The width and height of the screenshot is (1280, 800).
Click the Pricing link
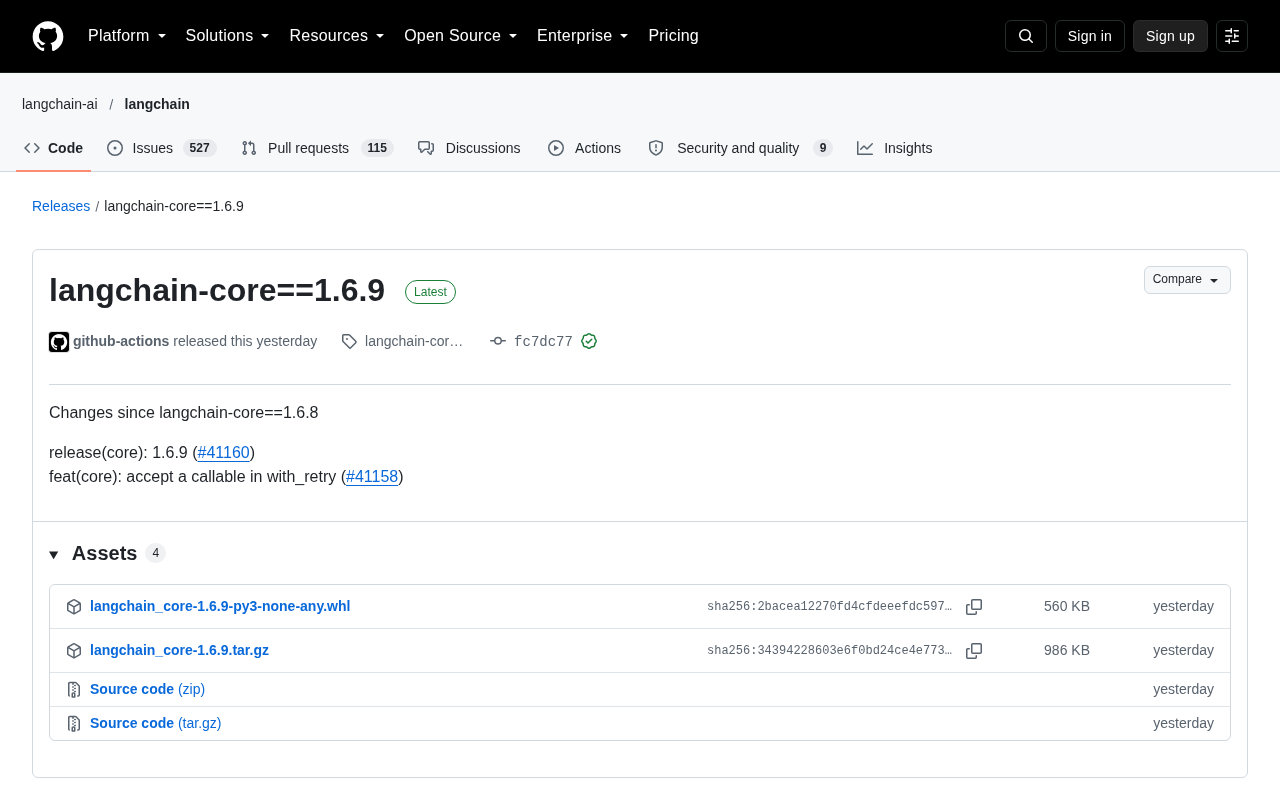pos(673,36)
